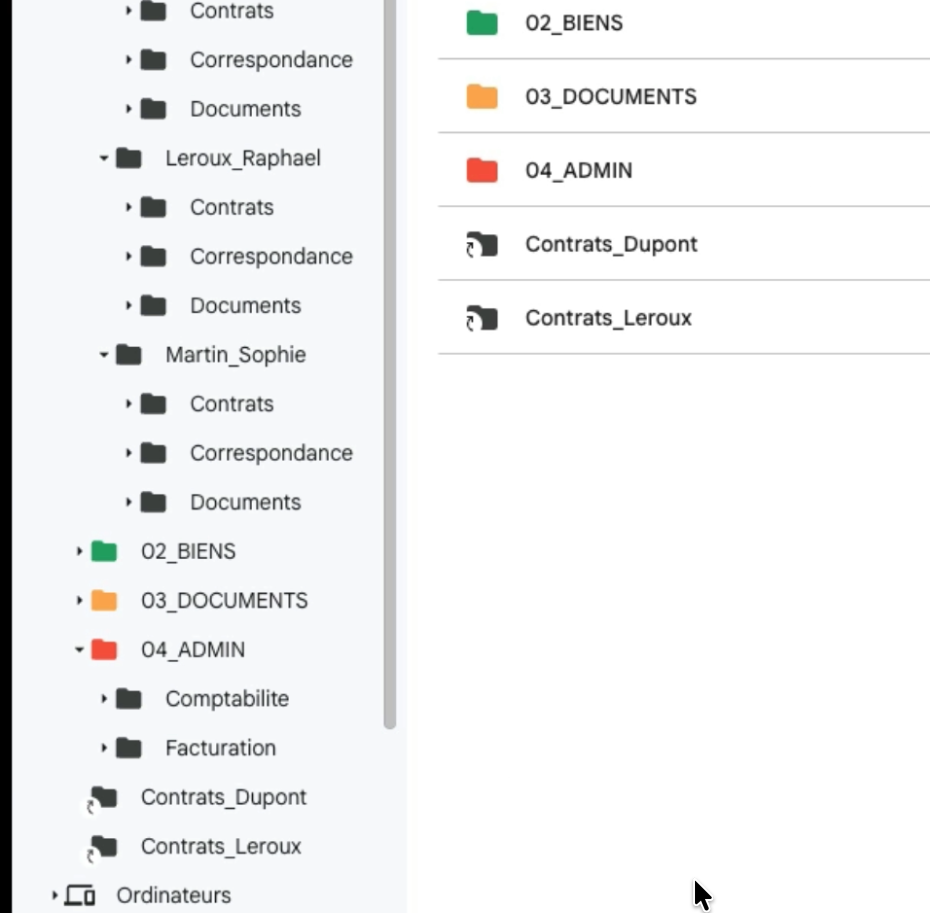The width and height of the screenshot is (930, 913).
Task: Click the red 04_ADMIN folder icon in file list
Action: pyautogui.click(x=482, y=171)
